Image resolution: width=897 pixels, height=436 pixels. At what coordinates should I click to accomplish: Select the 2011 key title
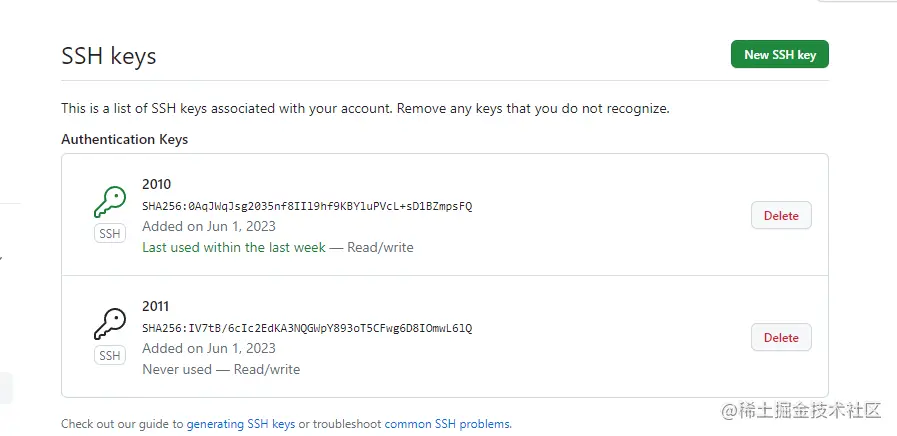[x=157, y=306]
